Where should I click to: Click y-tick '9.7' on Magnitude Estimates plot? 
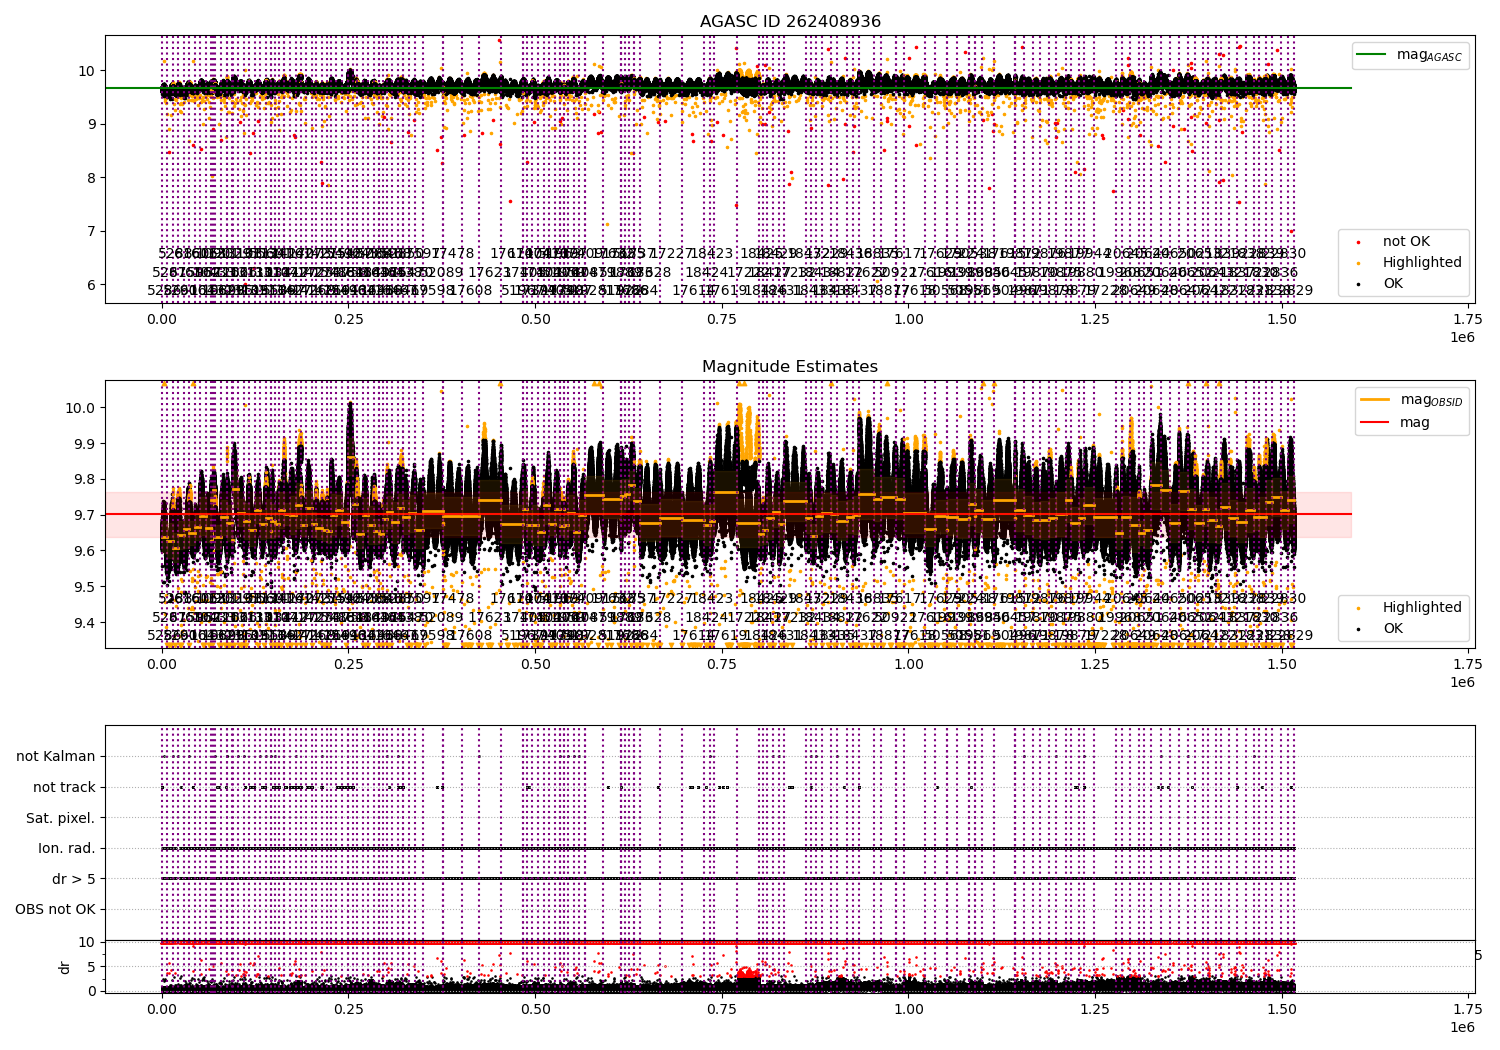pyautogui.click(x=86, y=515)
